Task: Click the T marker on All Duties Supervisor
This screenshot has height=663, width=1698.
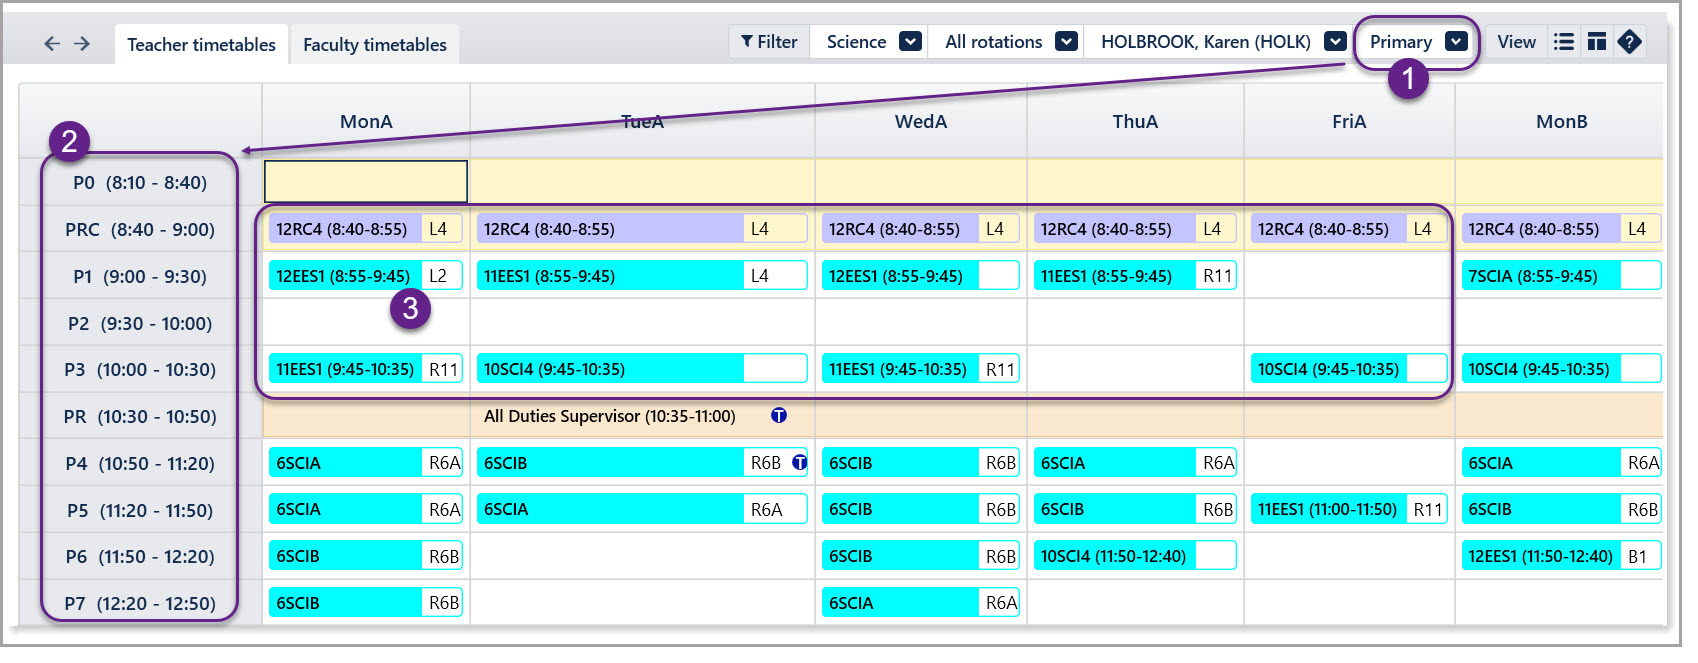Action: [779, 416]
